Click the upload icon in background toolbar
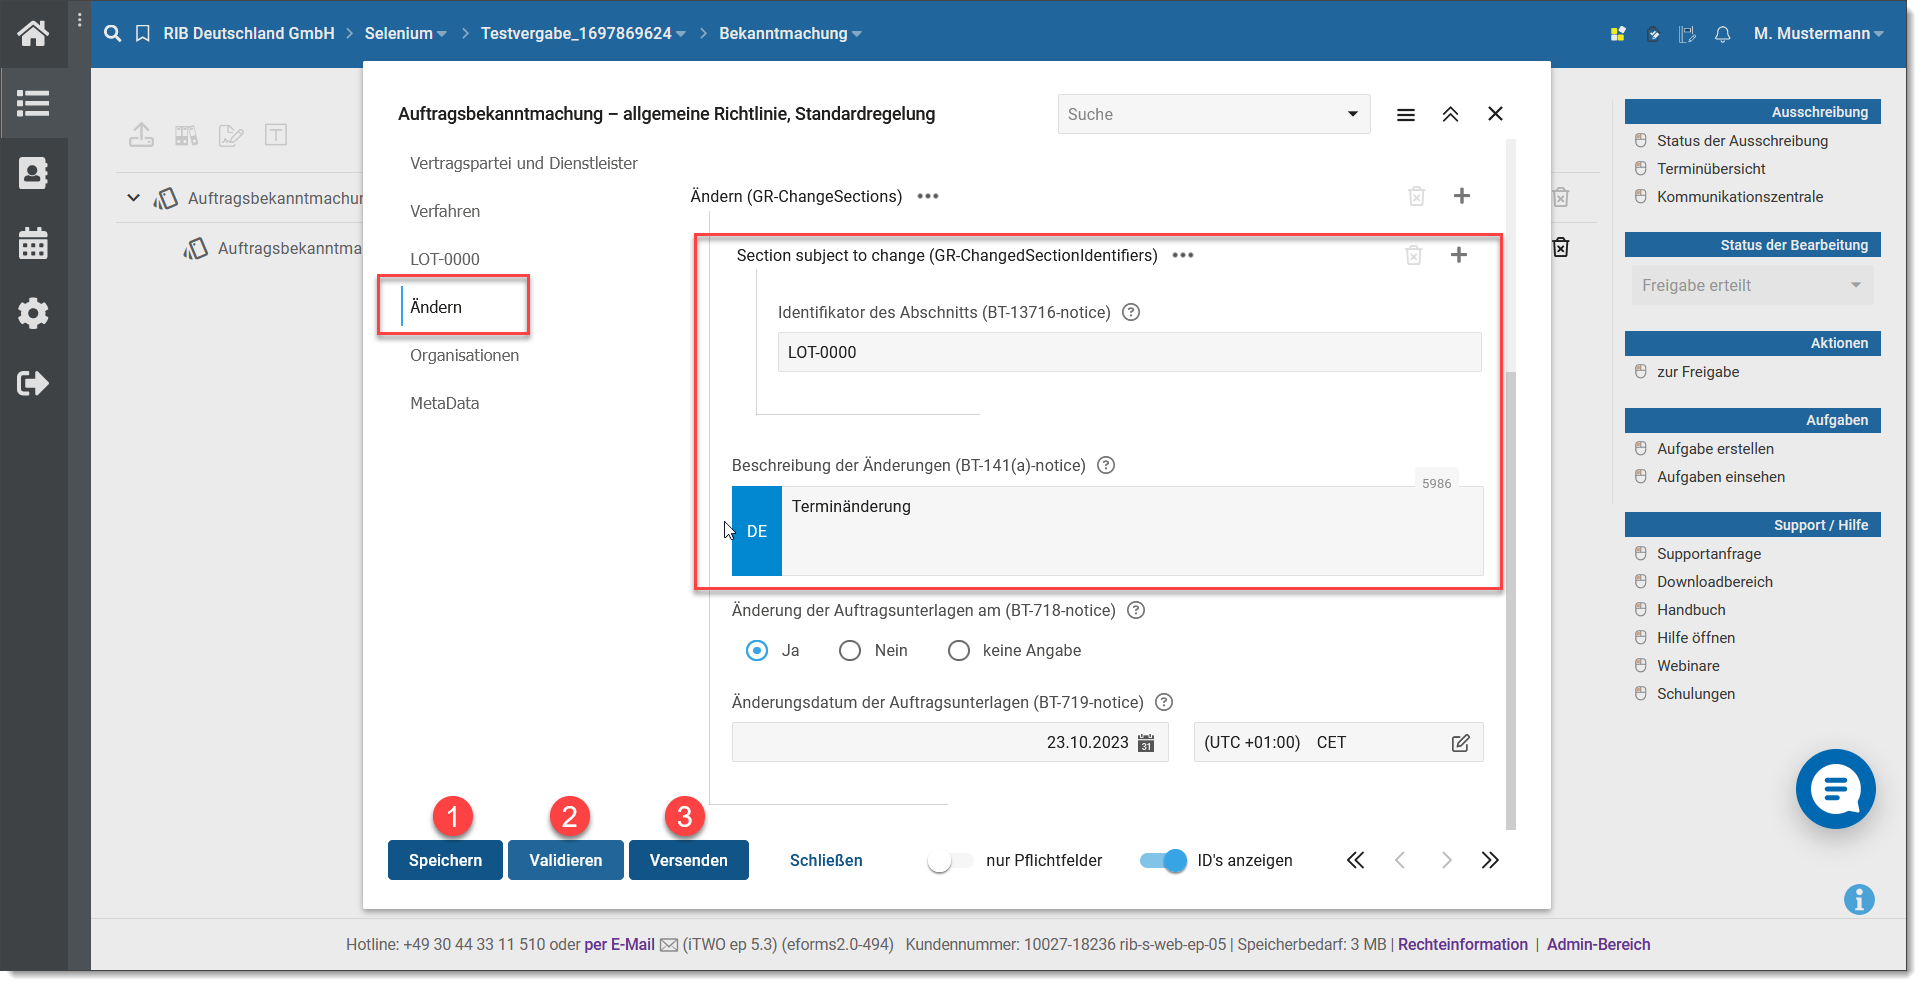 click(x=141, y=135)
